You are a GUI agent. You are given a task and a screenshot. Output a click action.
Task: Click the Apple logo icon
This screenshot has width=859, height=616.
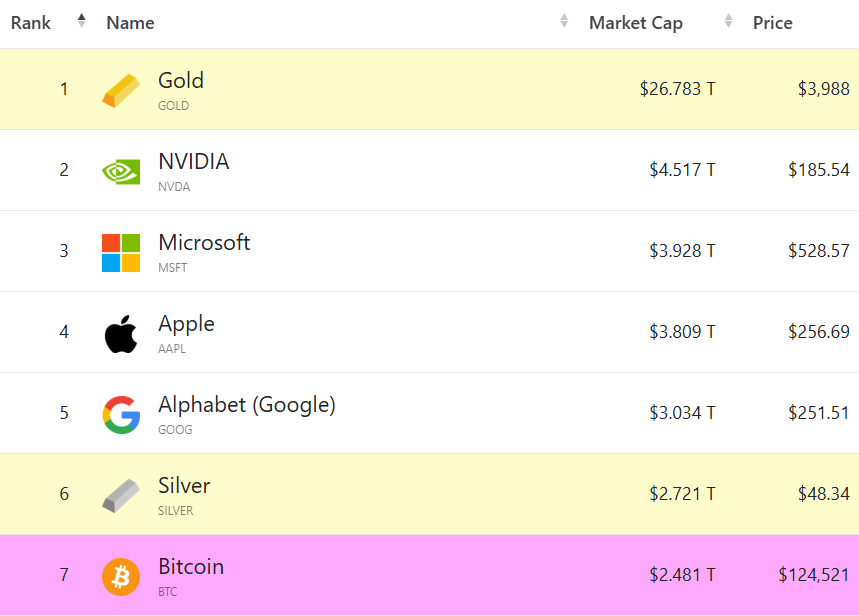click(x=121, y=333)
